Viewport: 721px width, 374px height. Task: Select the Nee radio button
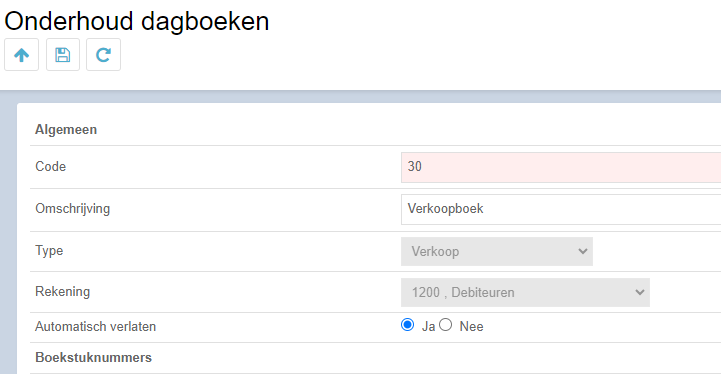(x=446, y=325)
